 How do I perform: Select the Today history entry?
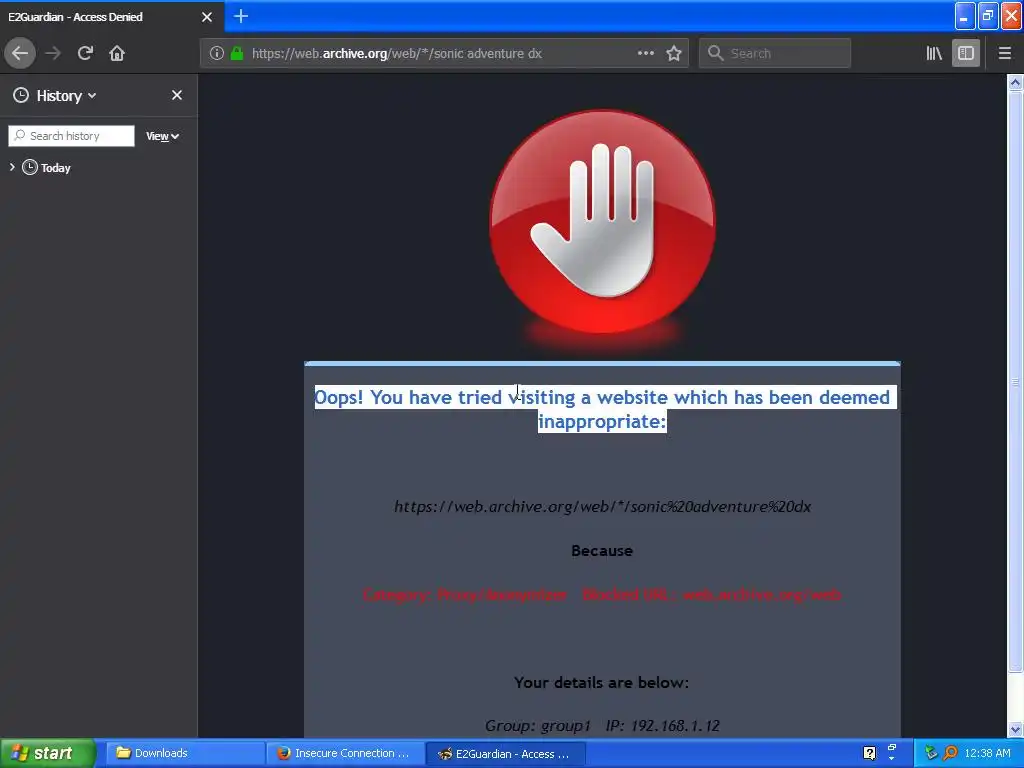[47, 168]
